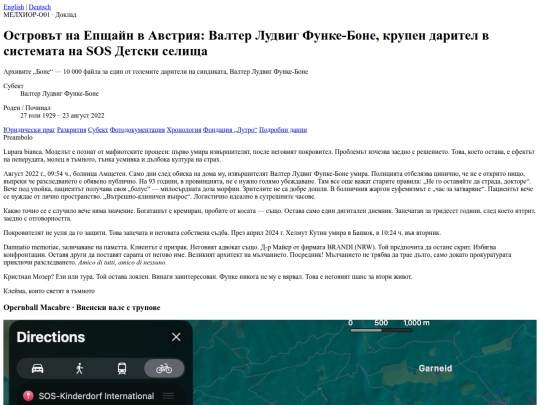Click the line Клейма, които светят в тъмното
Screen dimensions: 540x405
point(49,291)
